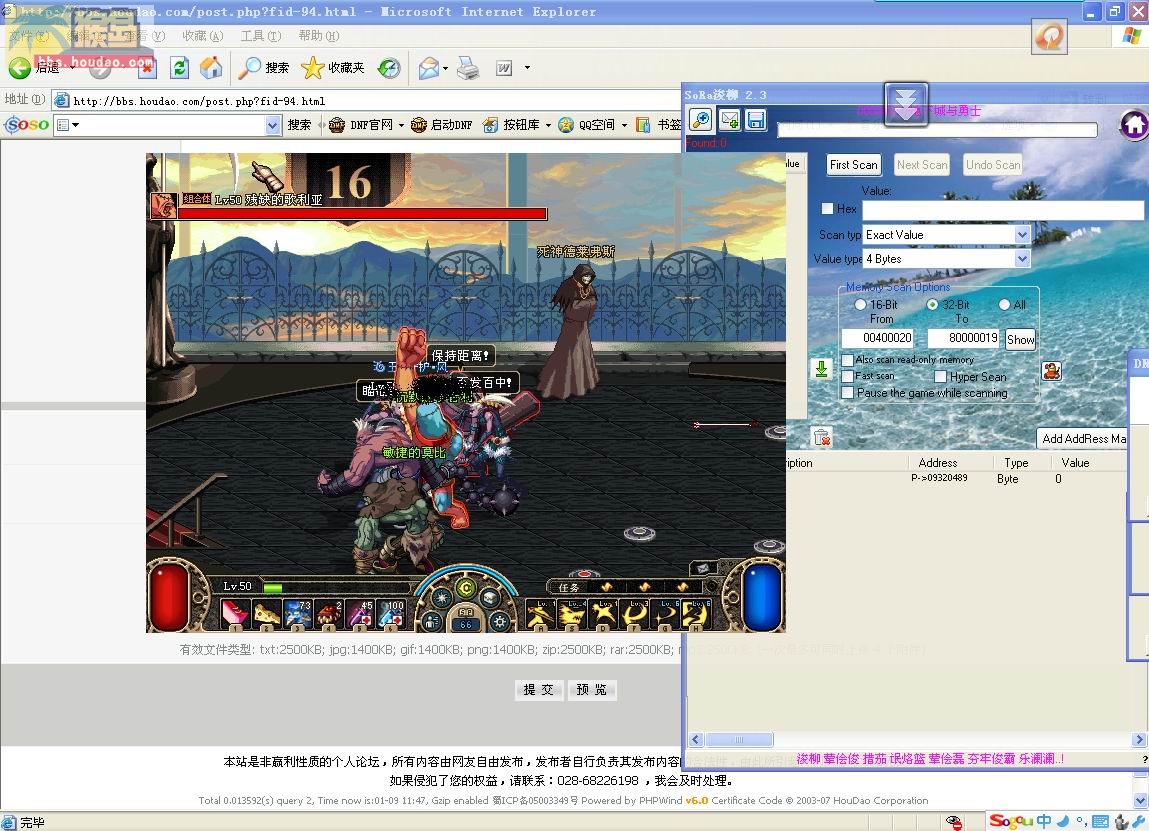Open the Mail icon dropdown arrow
1149x831 pixels.
[446, 68]
